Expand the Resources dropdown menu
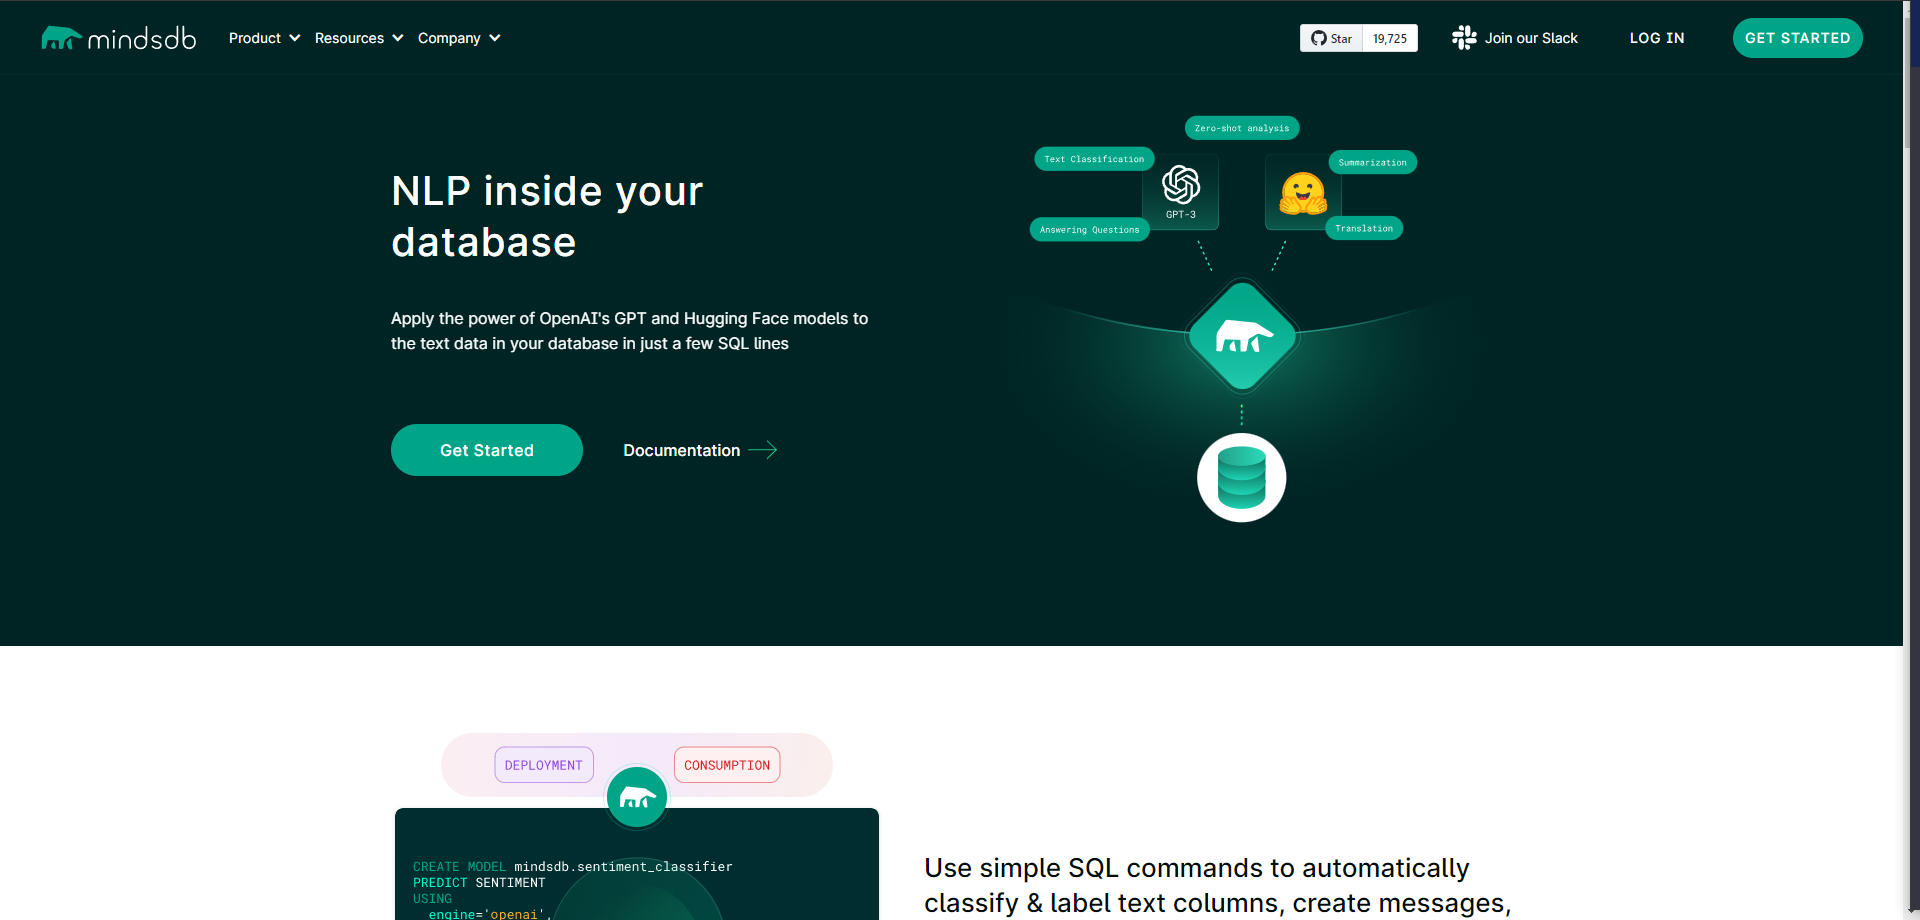Screen dimensions: 1920x920 (358, 38)
